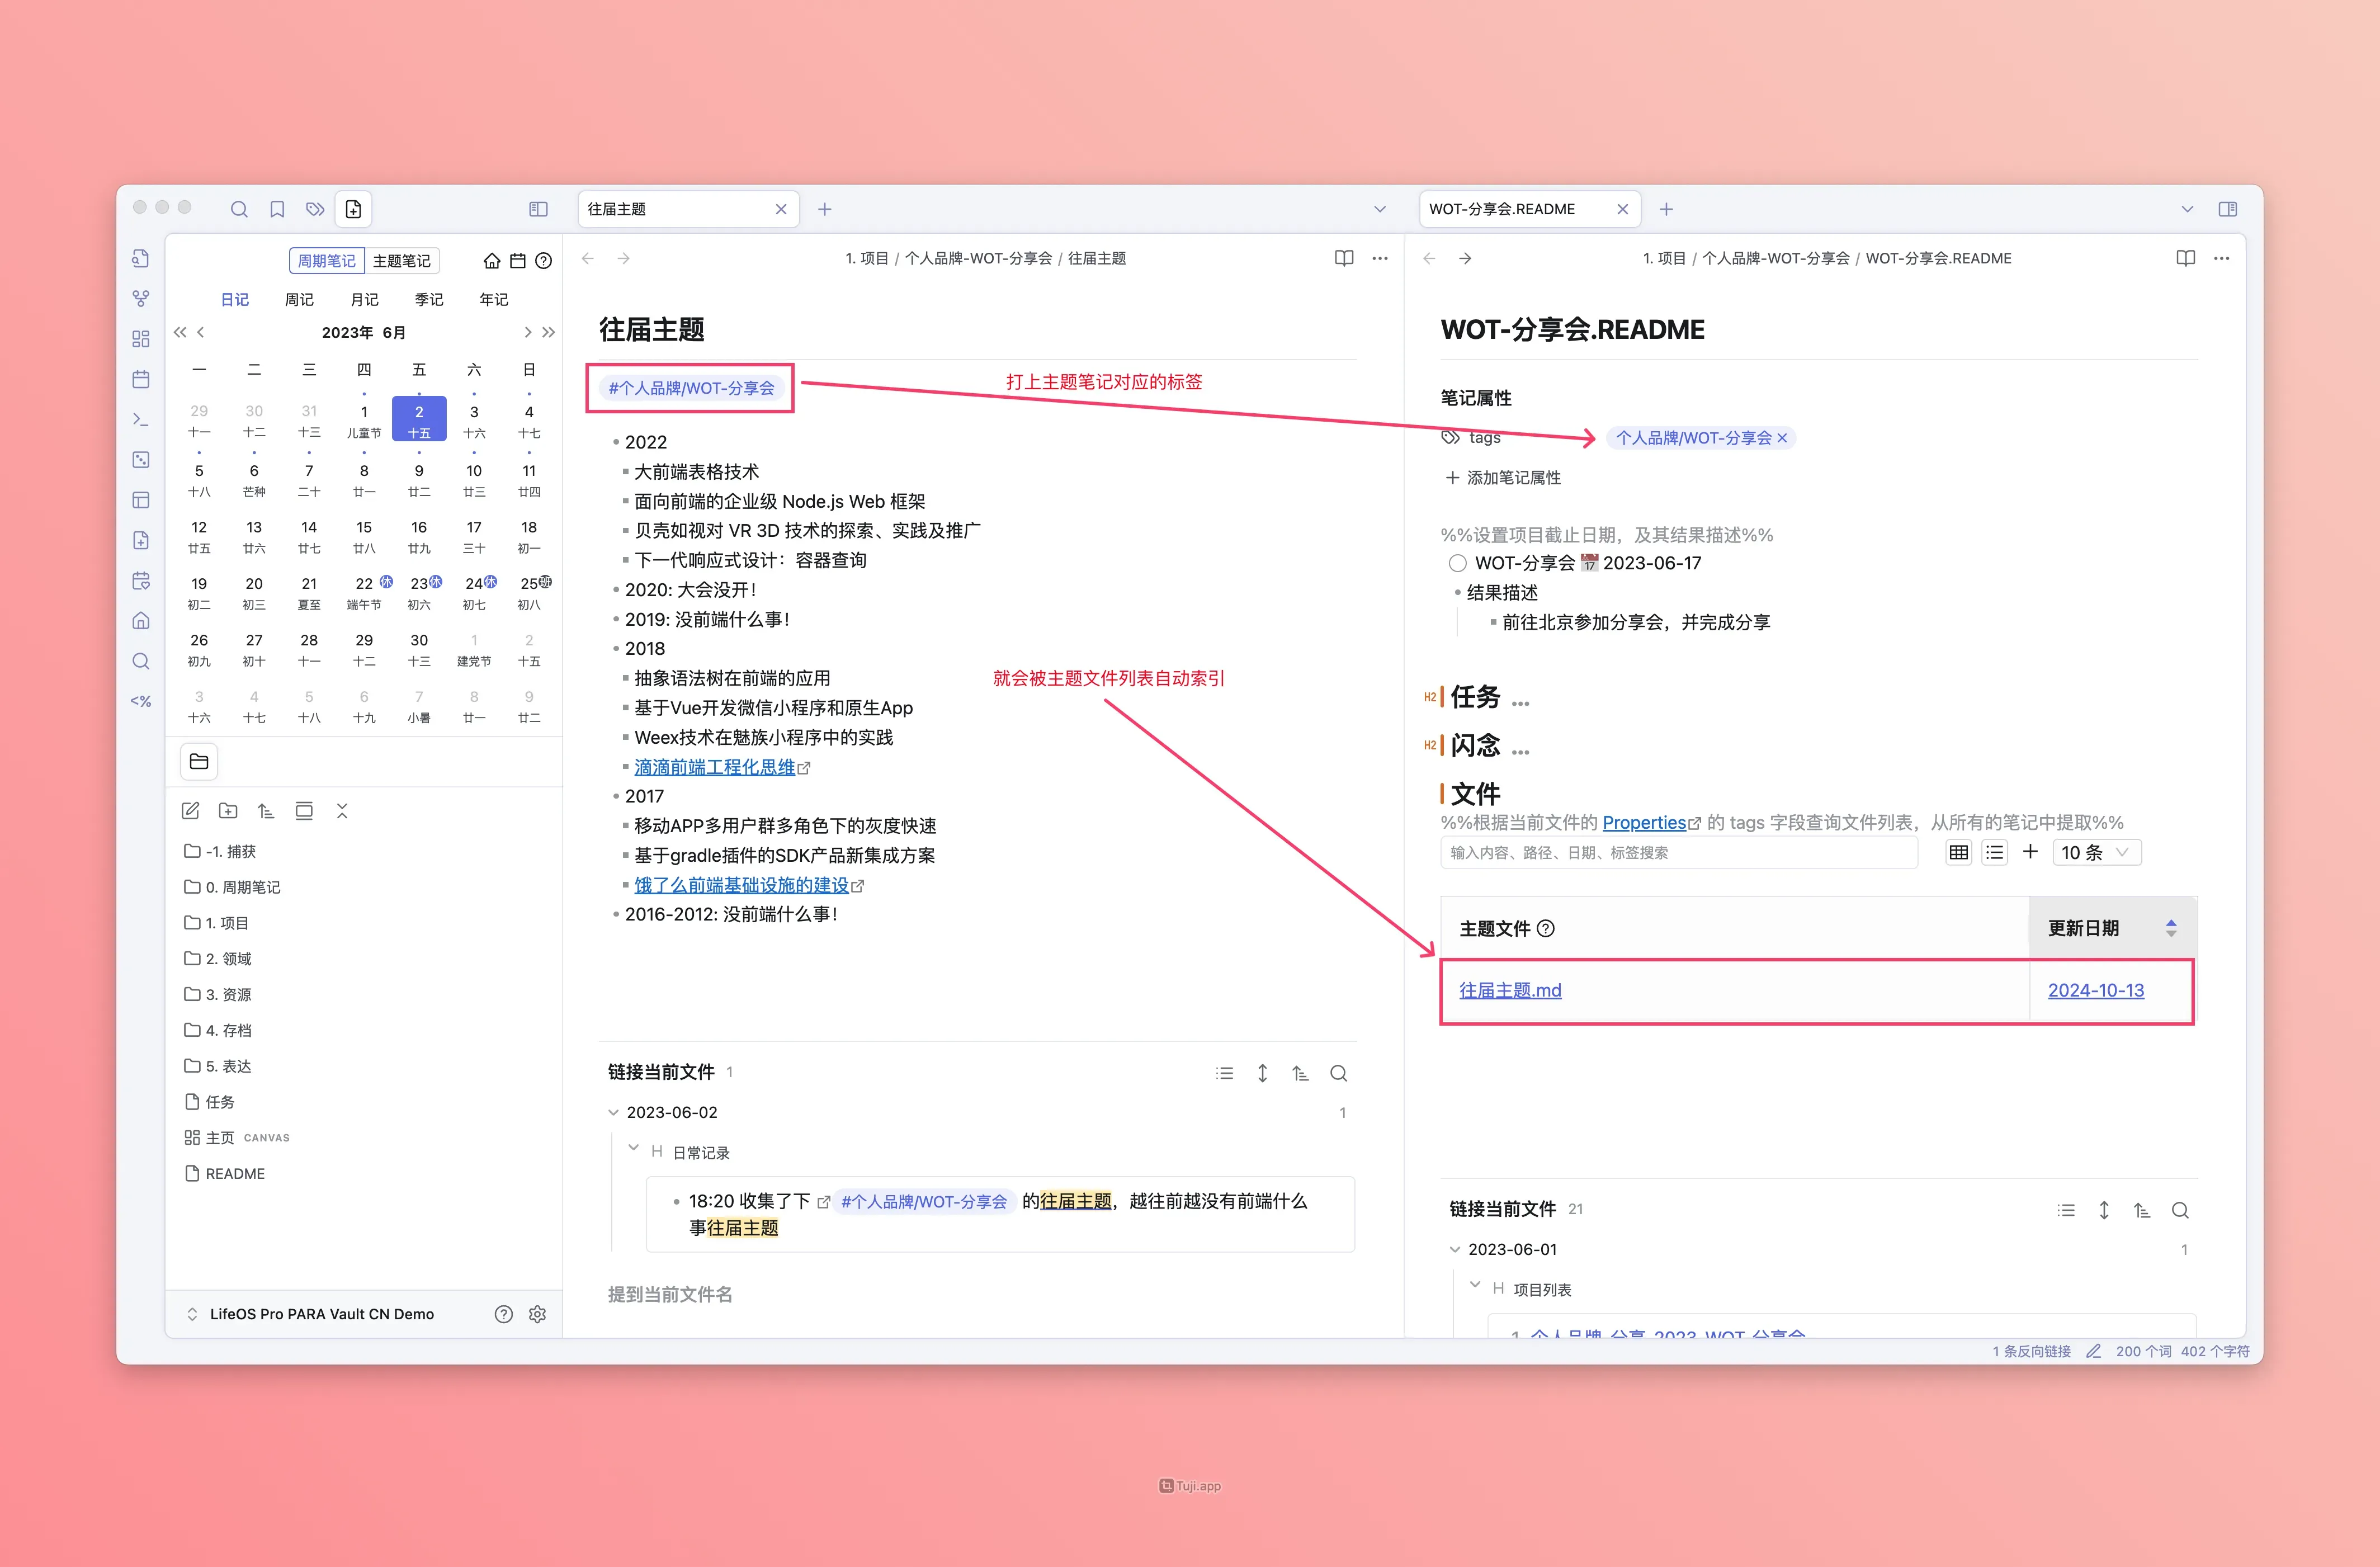Toggle the left sidebar panel icon
This screenshot has width=2380, height=1567.
pos(538,209)
